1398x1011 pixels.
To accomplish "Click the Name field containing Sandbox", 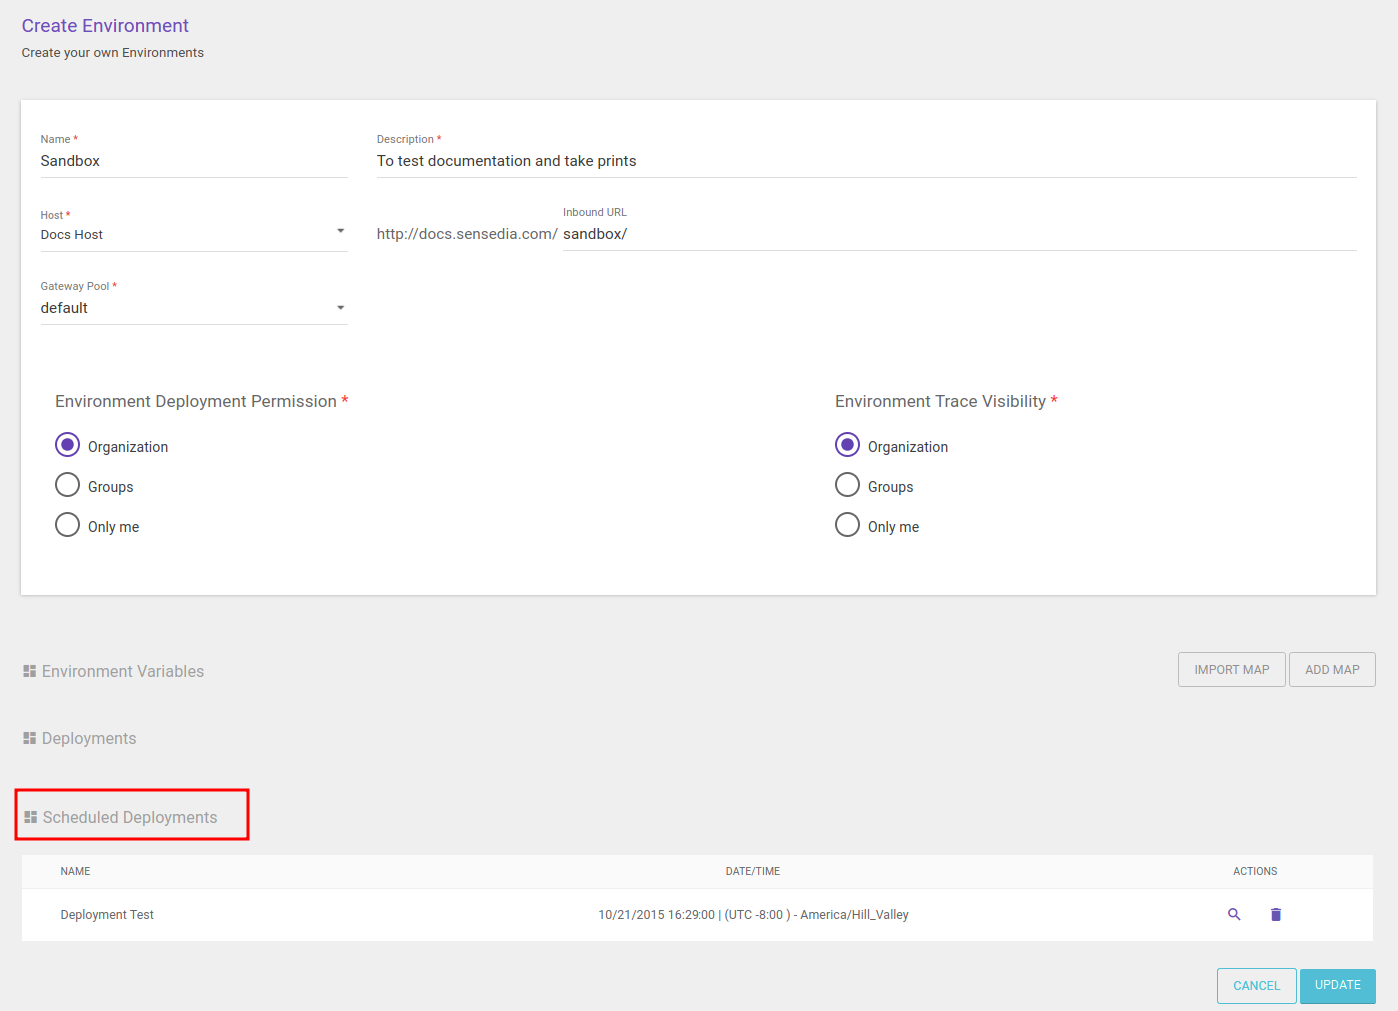I will click(193, 161).
